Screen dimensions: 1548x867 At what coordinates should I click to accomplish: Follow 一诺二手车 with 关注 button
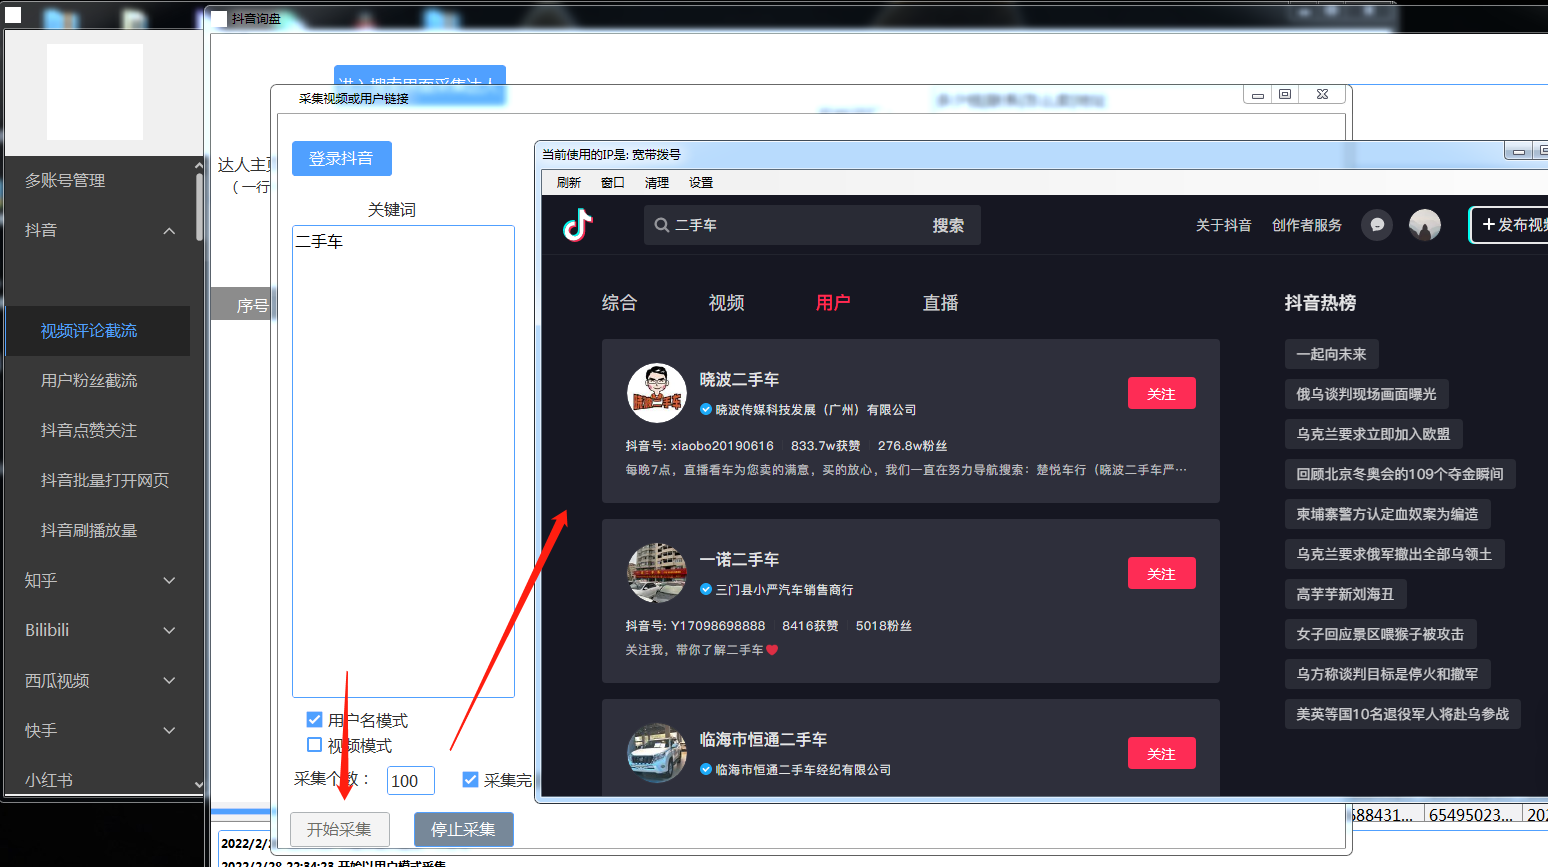(x=1161, y=573)
